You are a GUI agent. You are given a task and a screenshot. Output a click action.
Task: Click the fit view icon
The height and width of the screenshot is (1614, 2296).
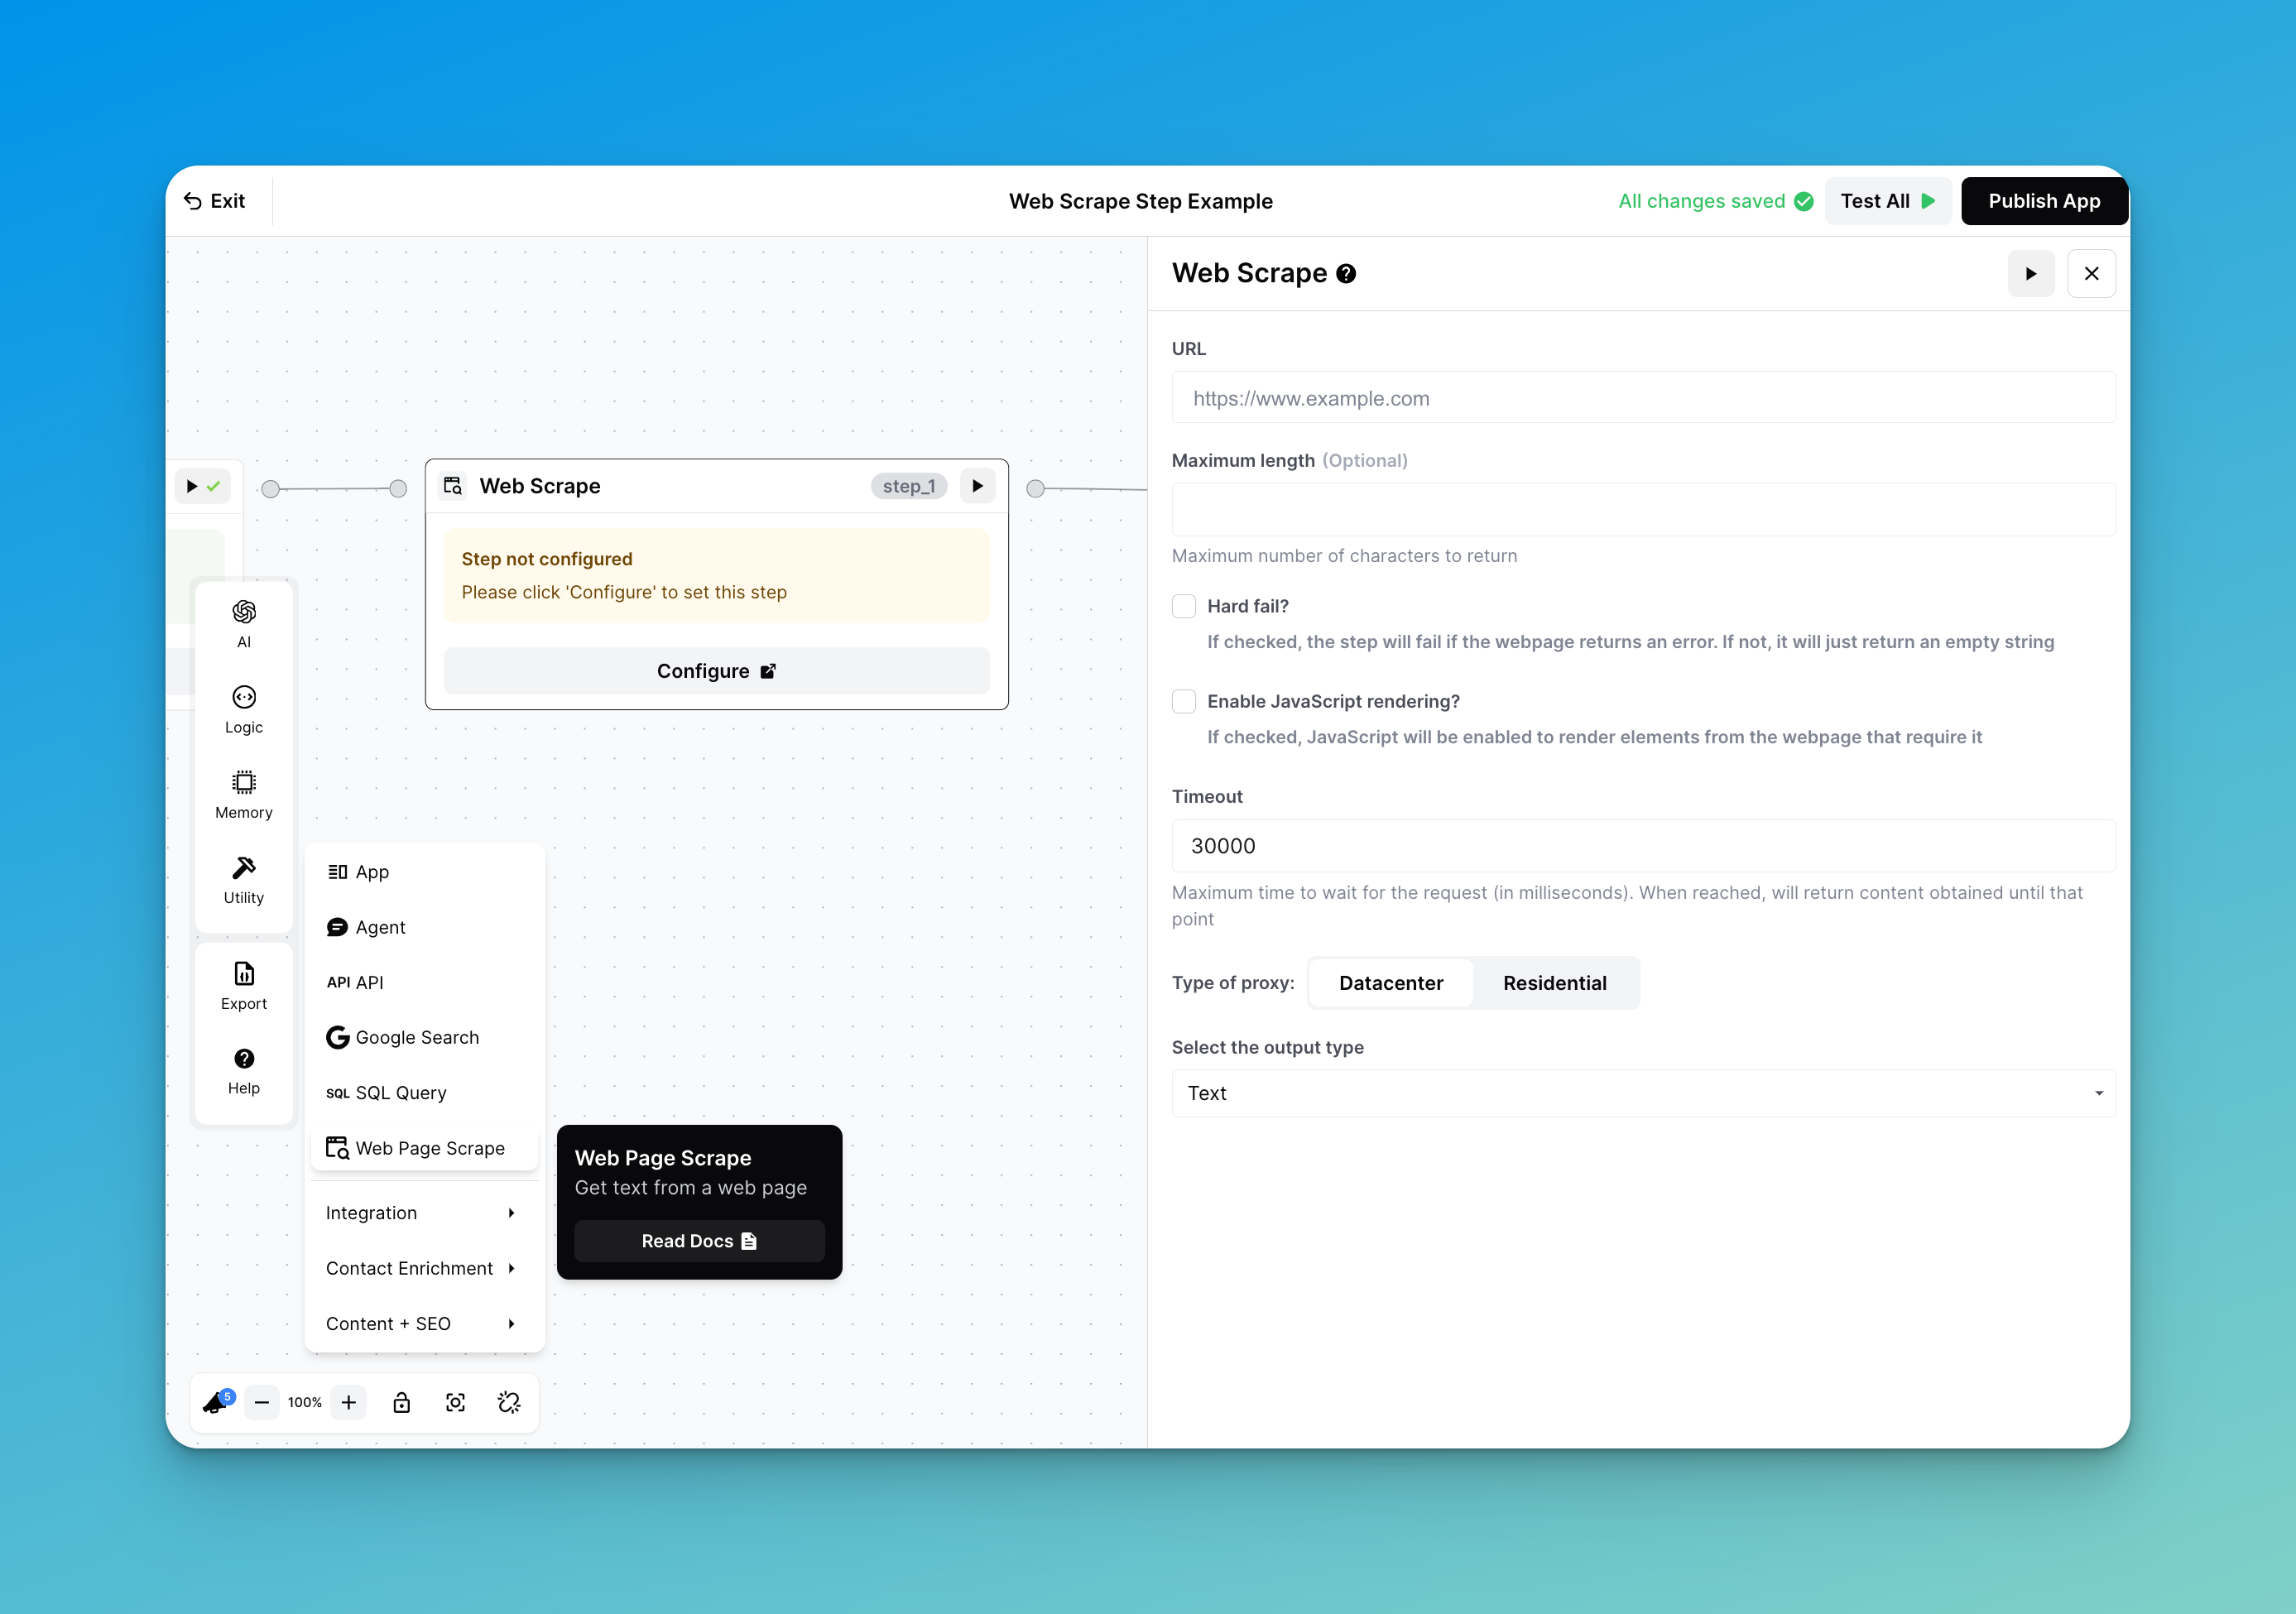[x=455, y=1402]
